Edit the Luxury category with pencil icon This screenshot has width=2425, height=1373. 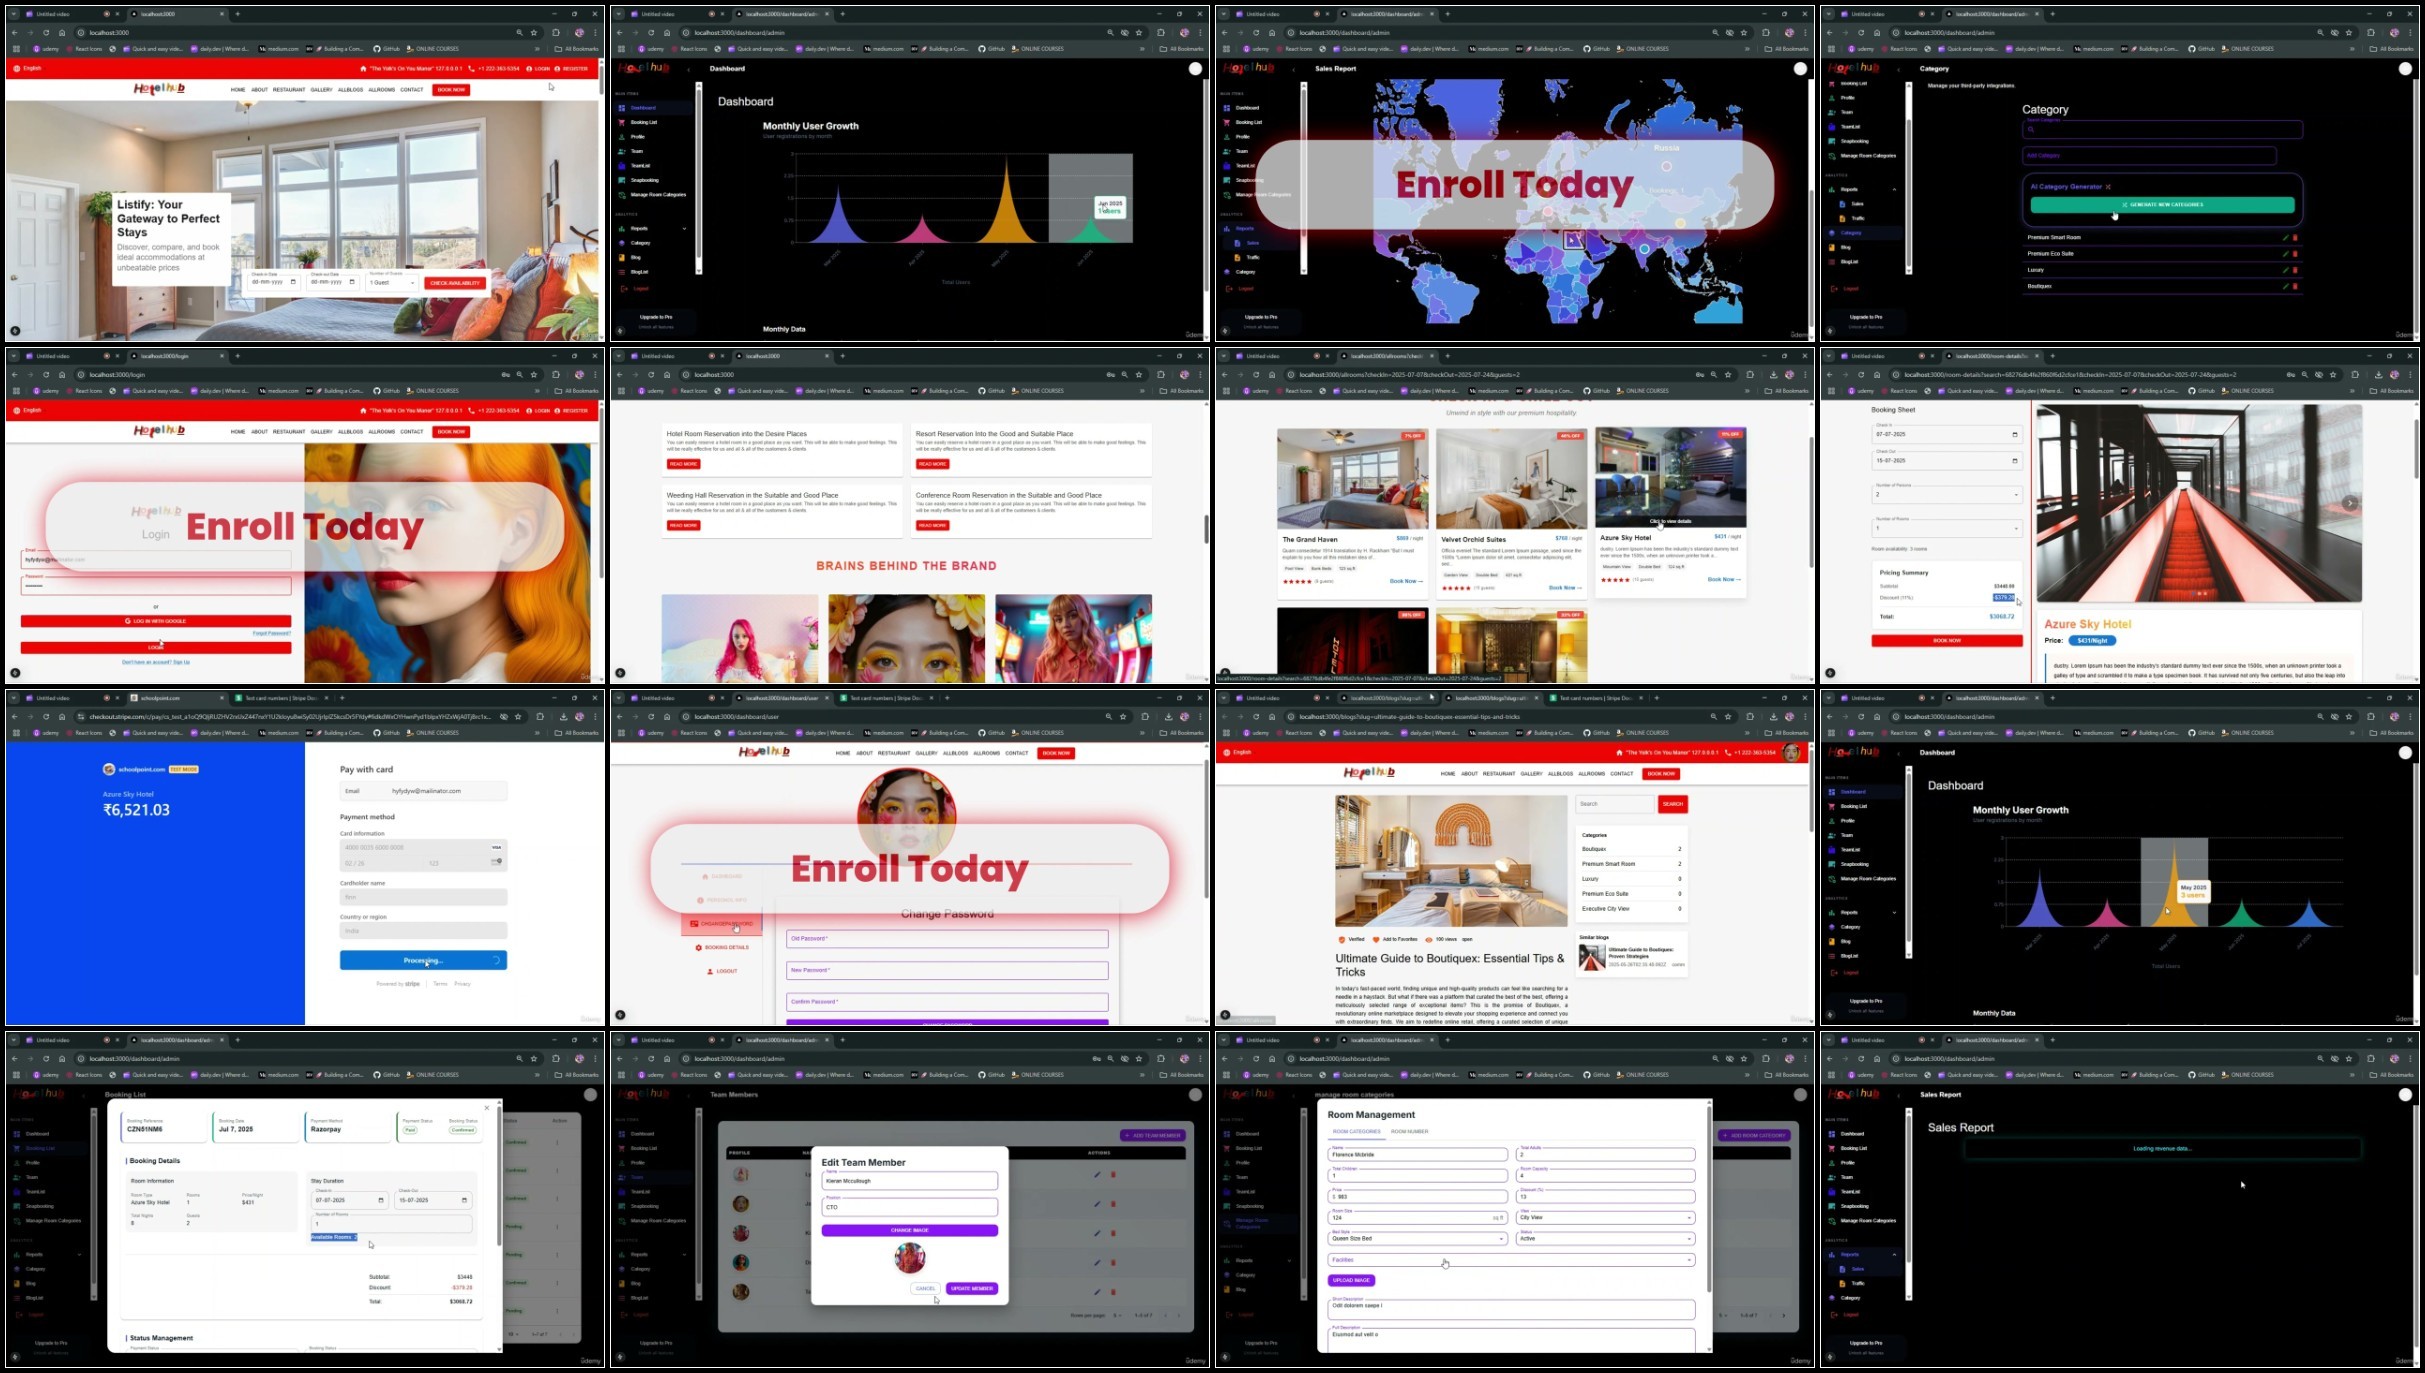click(2285, 270)
